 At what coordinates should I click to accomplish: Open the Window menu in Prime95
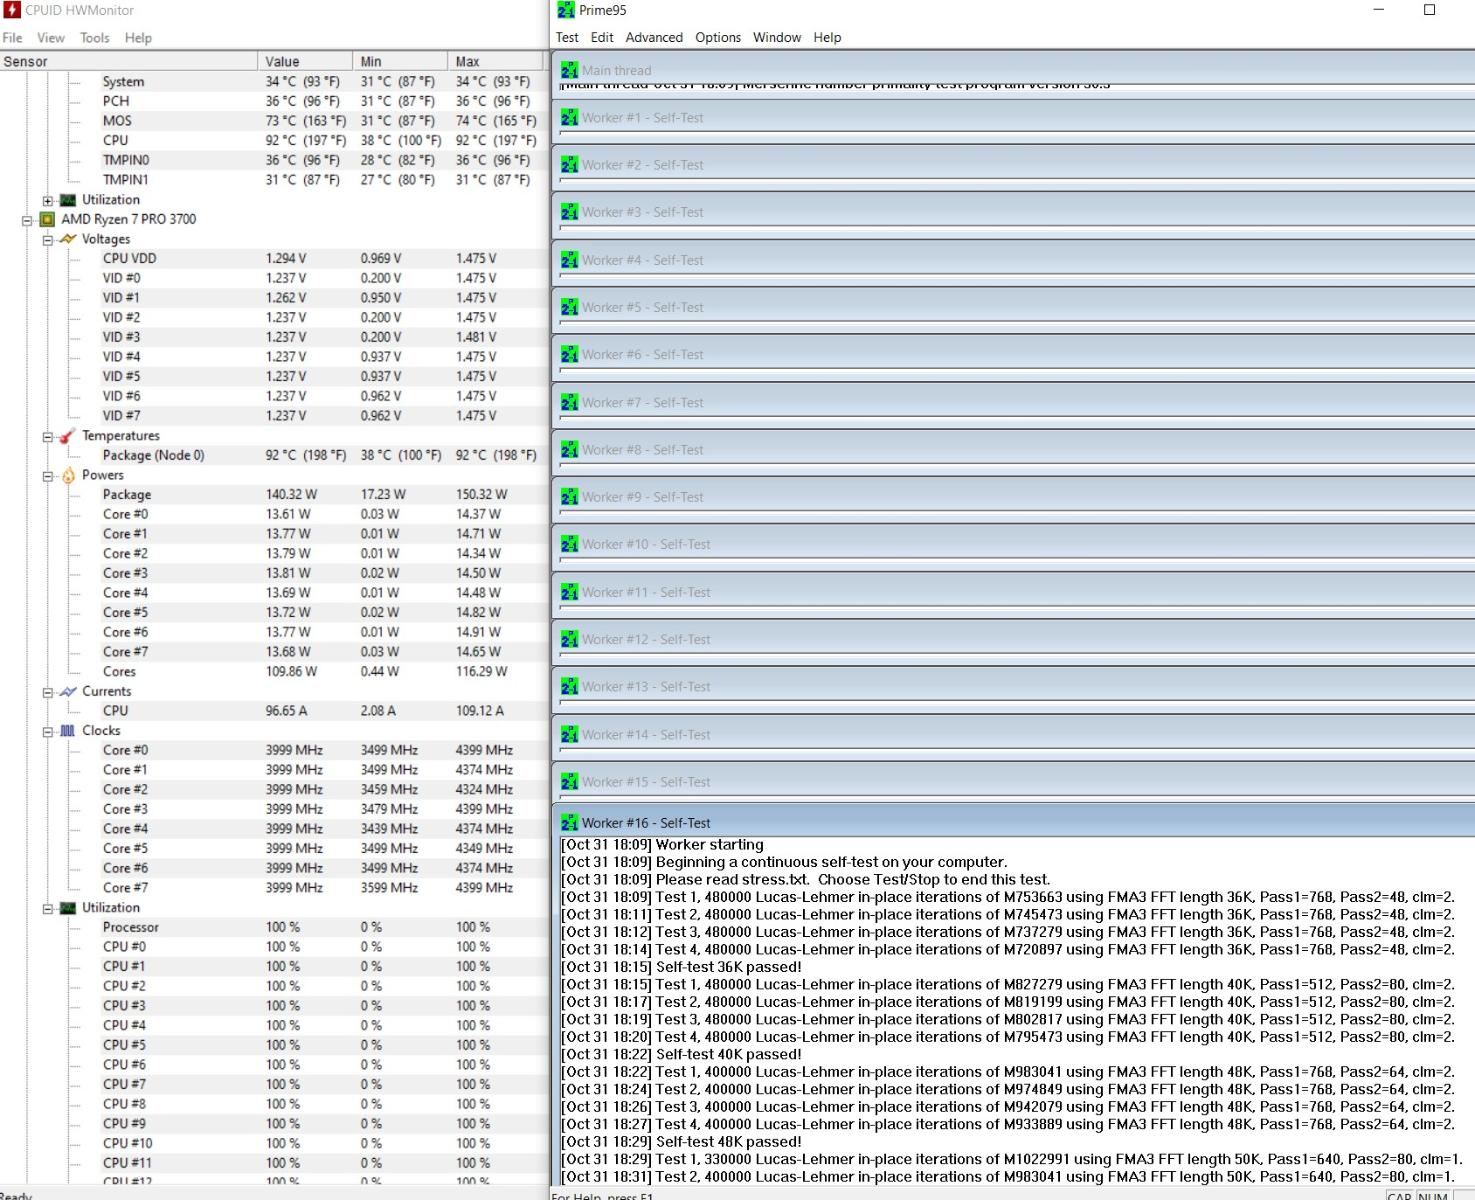coord(777,37)
